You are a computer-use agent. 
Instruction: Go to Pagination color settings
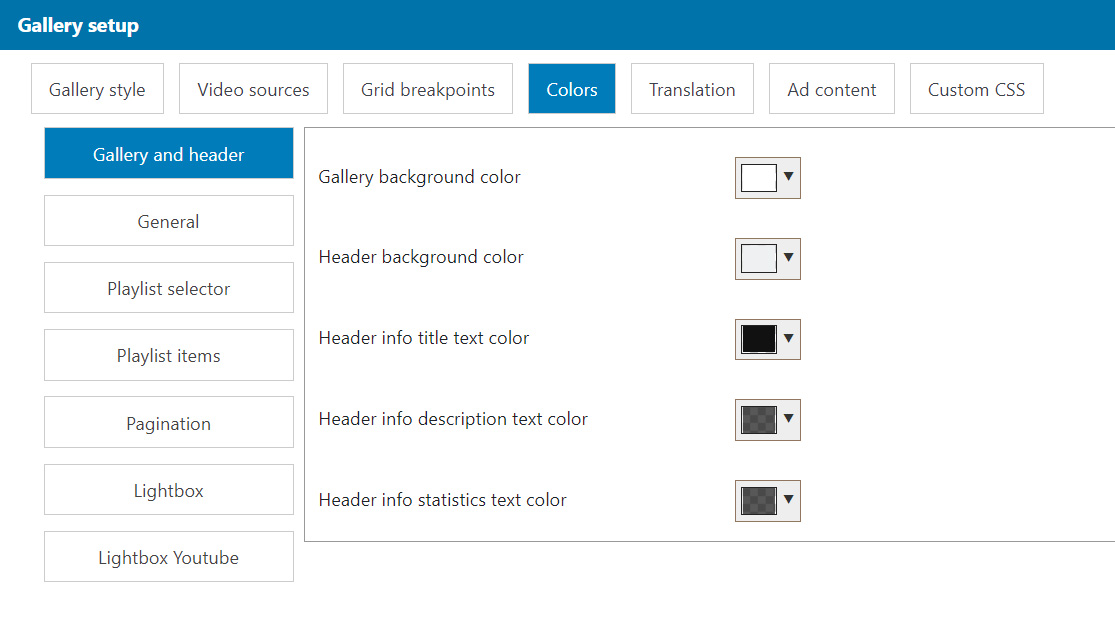coord(169,423)
